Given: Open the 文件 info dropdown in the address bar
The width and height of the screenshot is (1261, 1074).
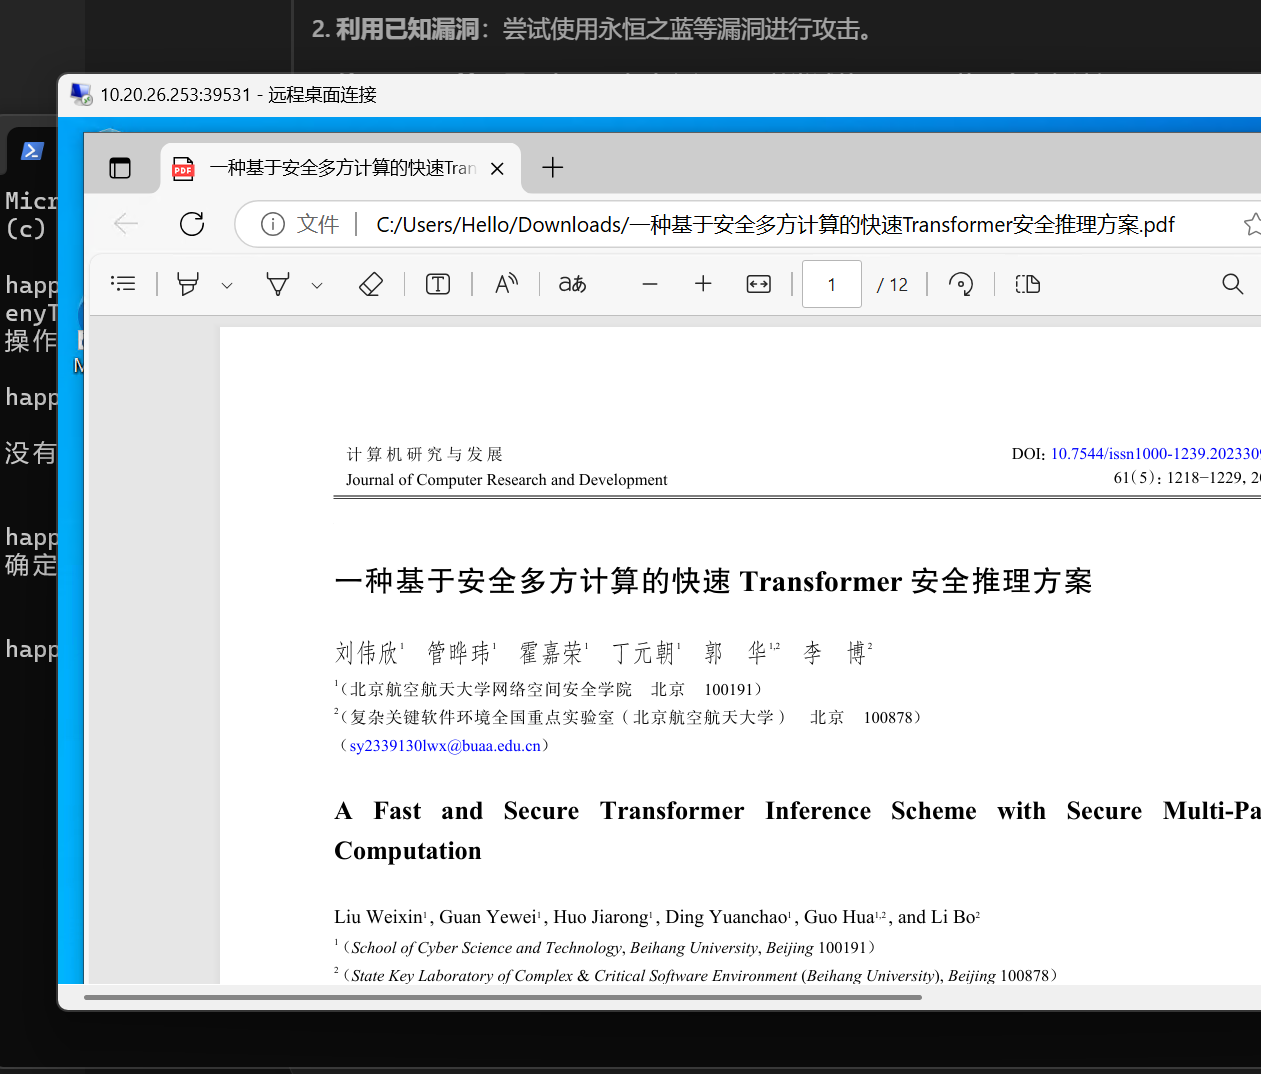Looking at the screenshot, I should tap(297, 224).
